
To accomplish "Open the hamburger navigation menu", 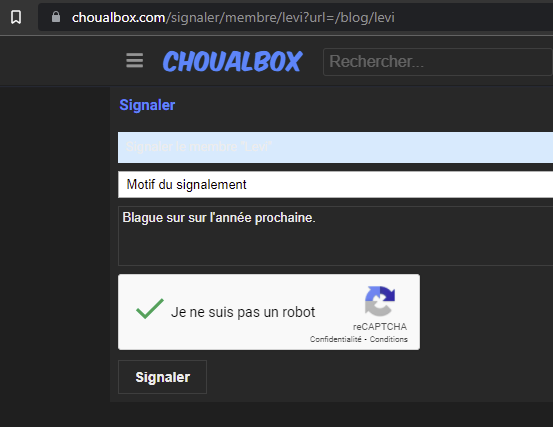I will [x=134, y=61].
